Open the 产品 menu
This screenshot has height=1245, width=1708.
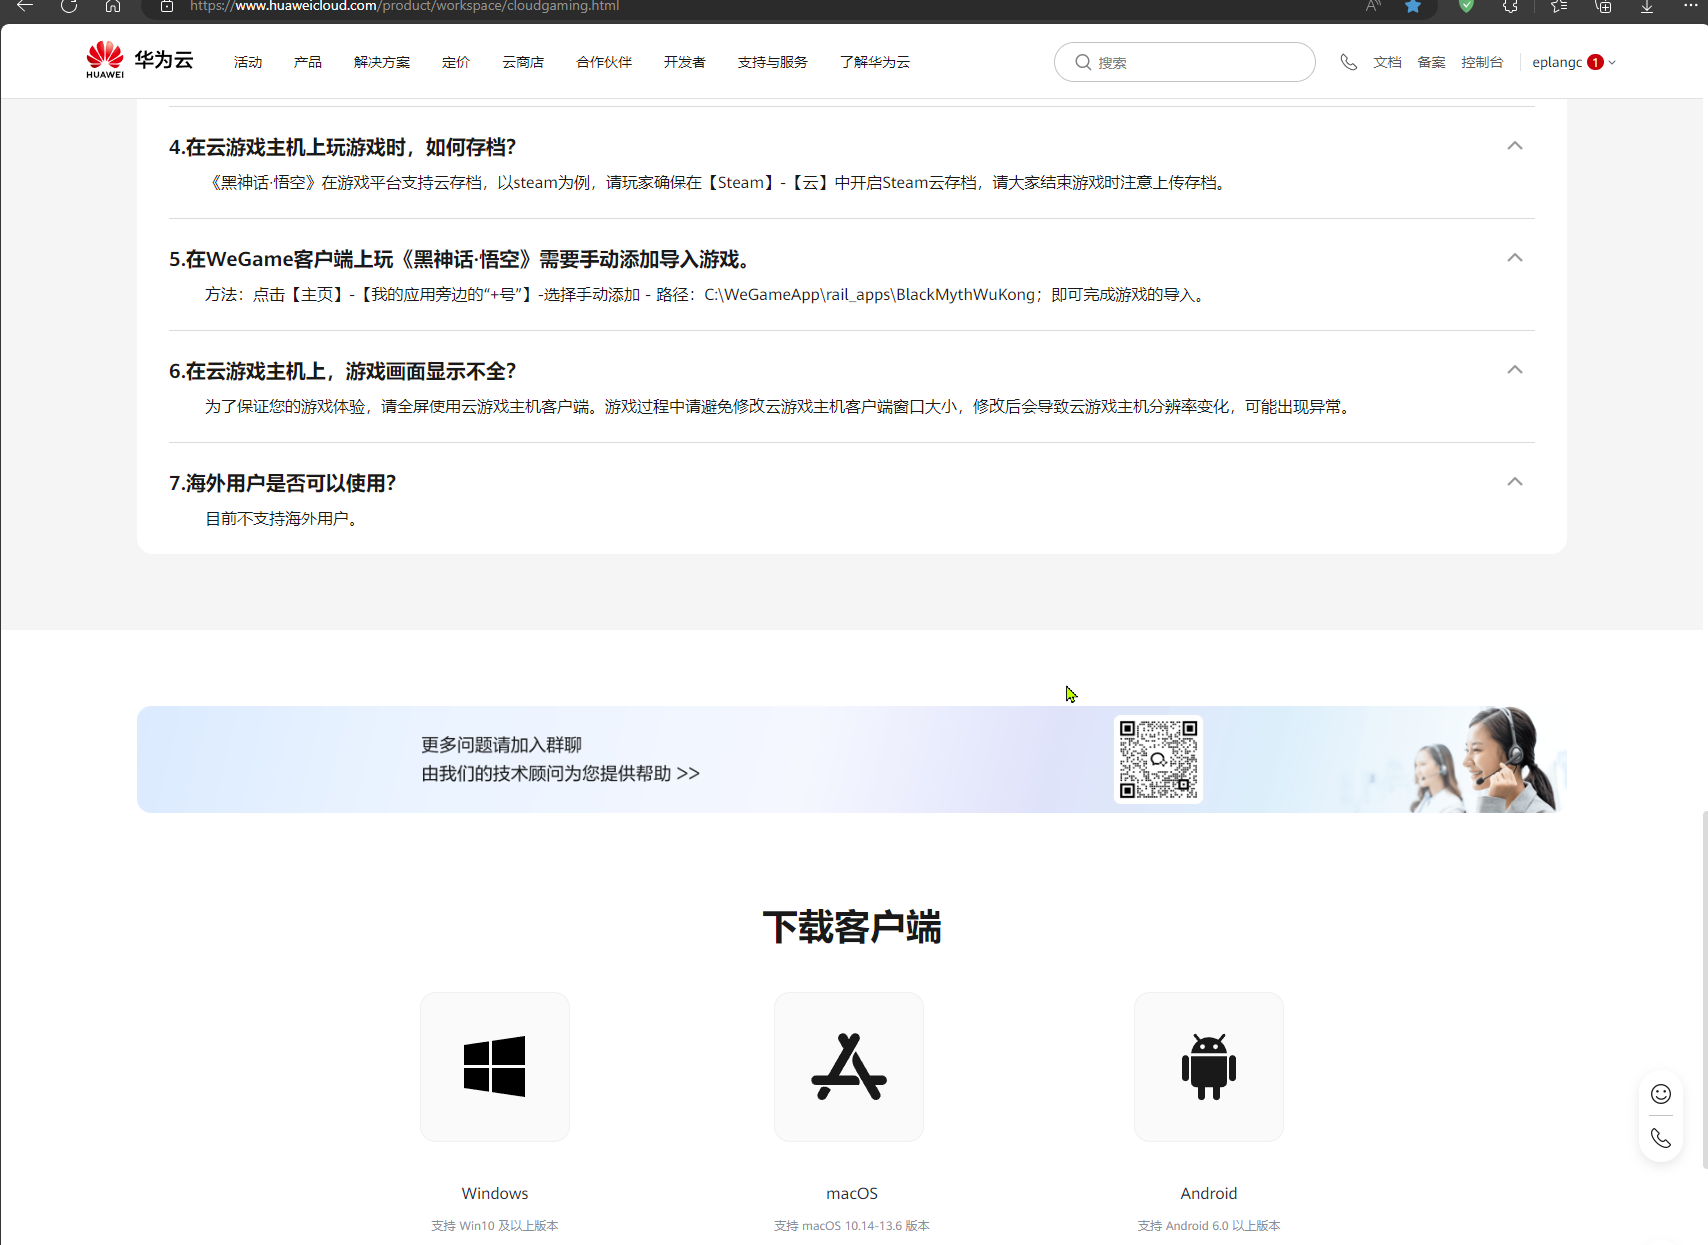pyautogui.click(x=308, y=62)
